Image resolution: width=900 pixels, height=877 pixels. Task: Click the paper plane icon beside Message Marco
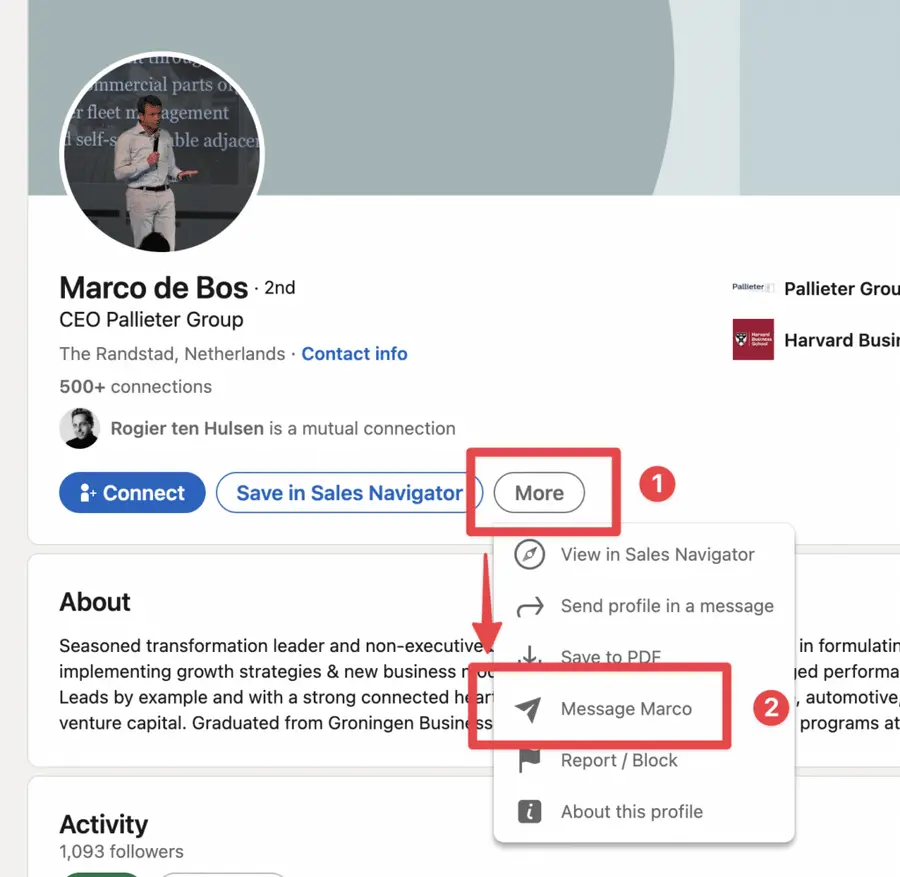click(x=529, y=708)
